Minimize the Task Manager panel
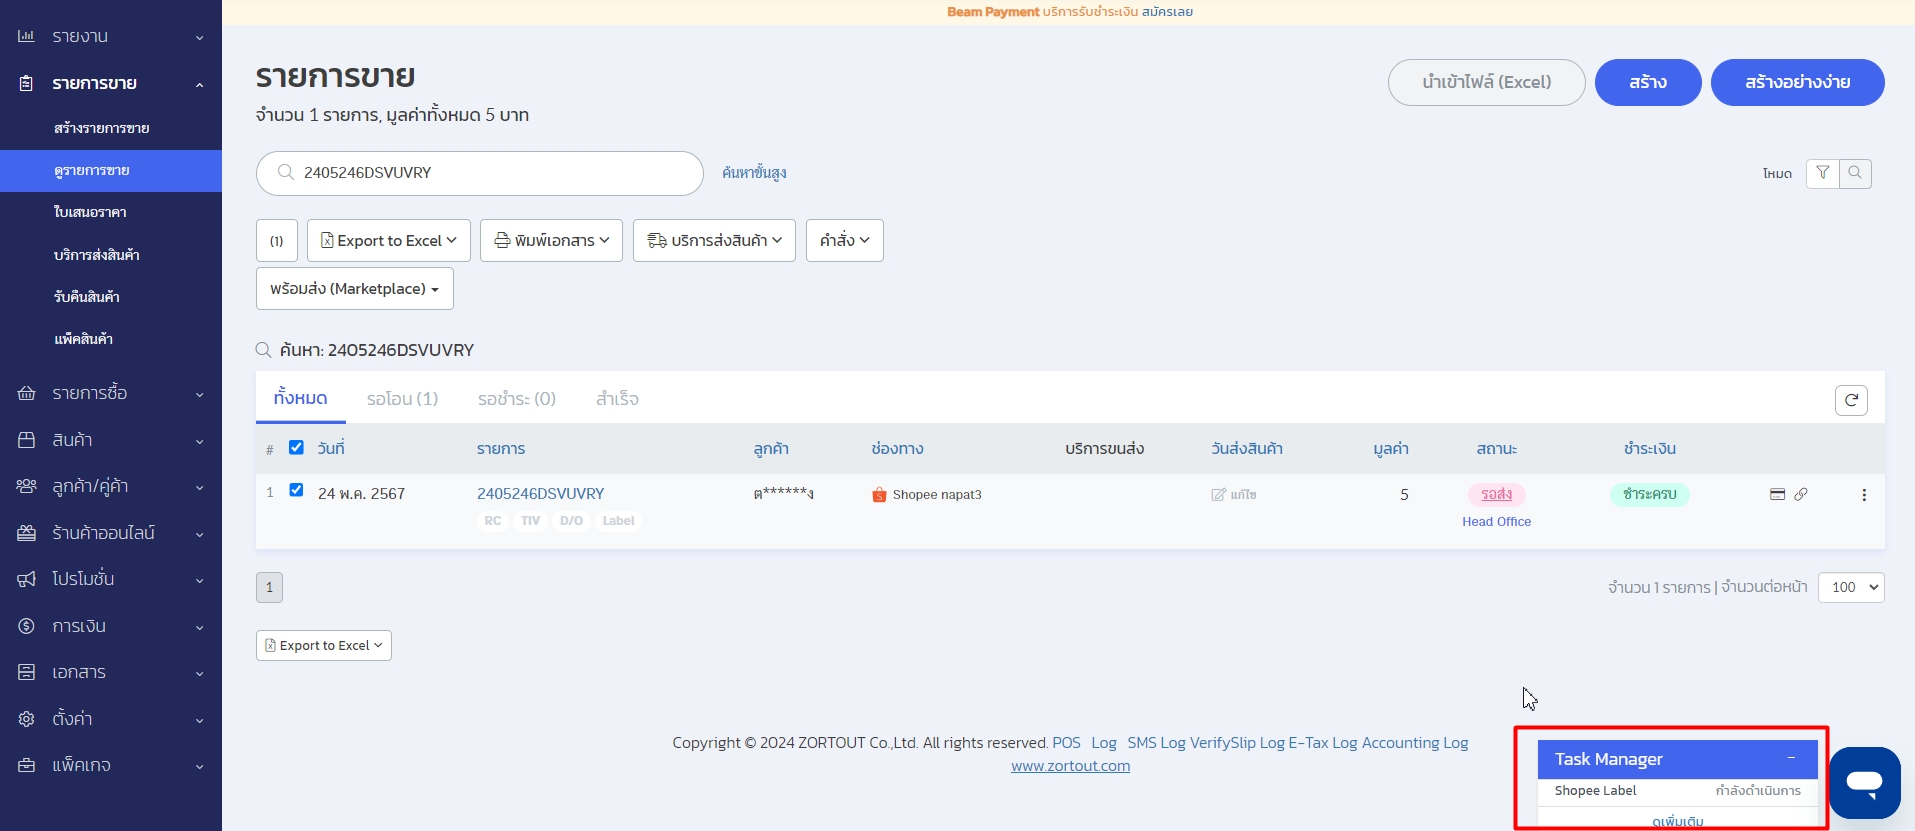 click(x=1791, y=758)
